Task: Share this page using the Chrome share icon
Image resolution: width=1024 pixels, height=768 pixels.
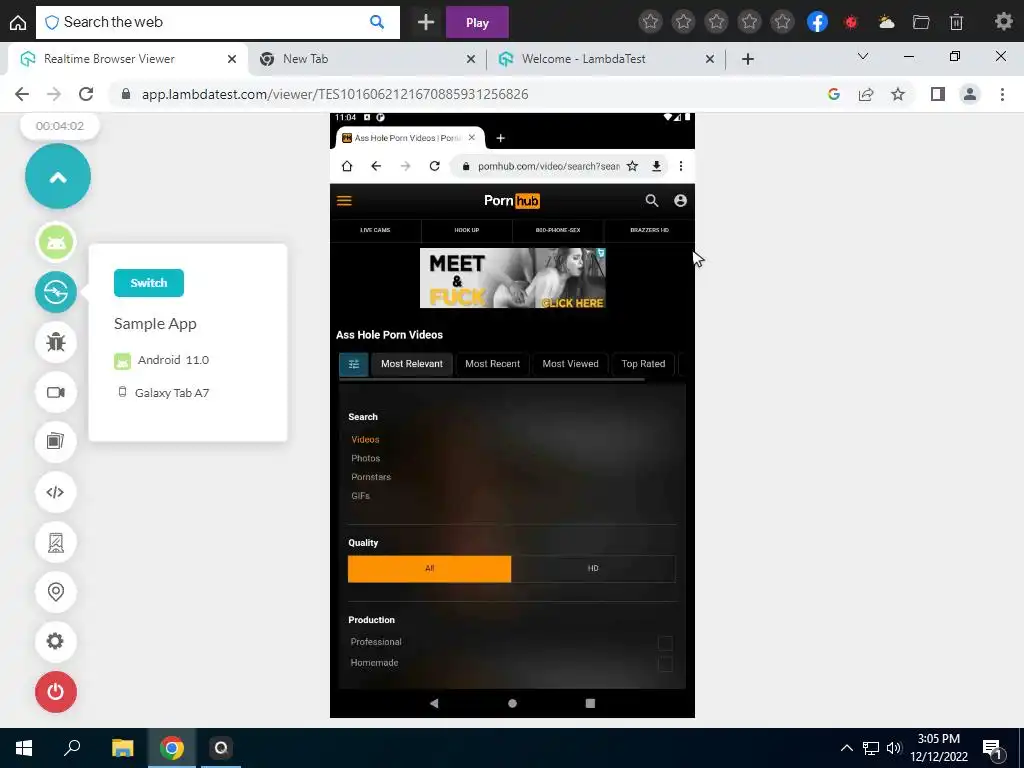Action: [x=866, y=94]
